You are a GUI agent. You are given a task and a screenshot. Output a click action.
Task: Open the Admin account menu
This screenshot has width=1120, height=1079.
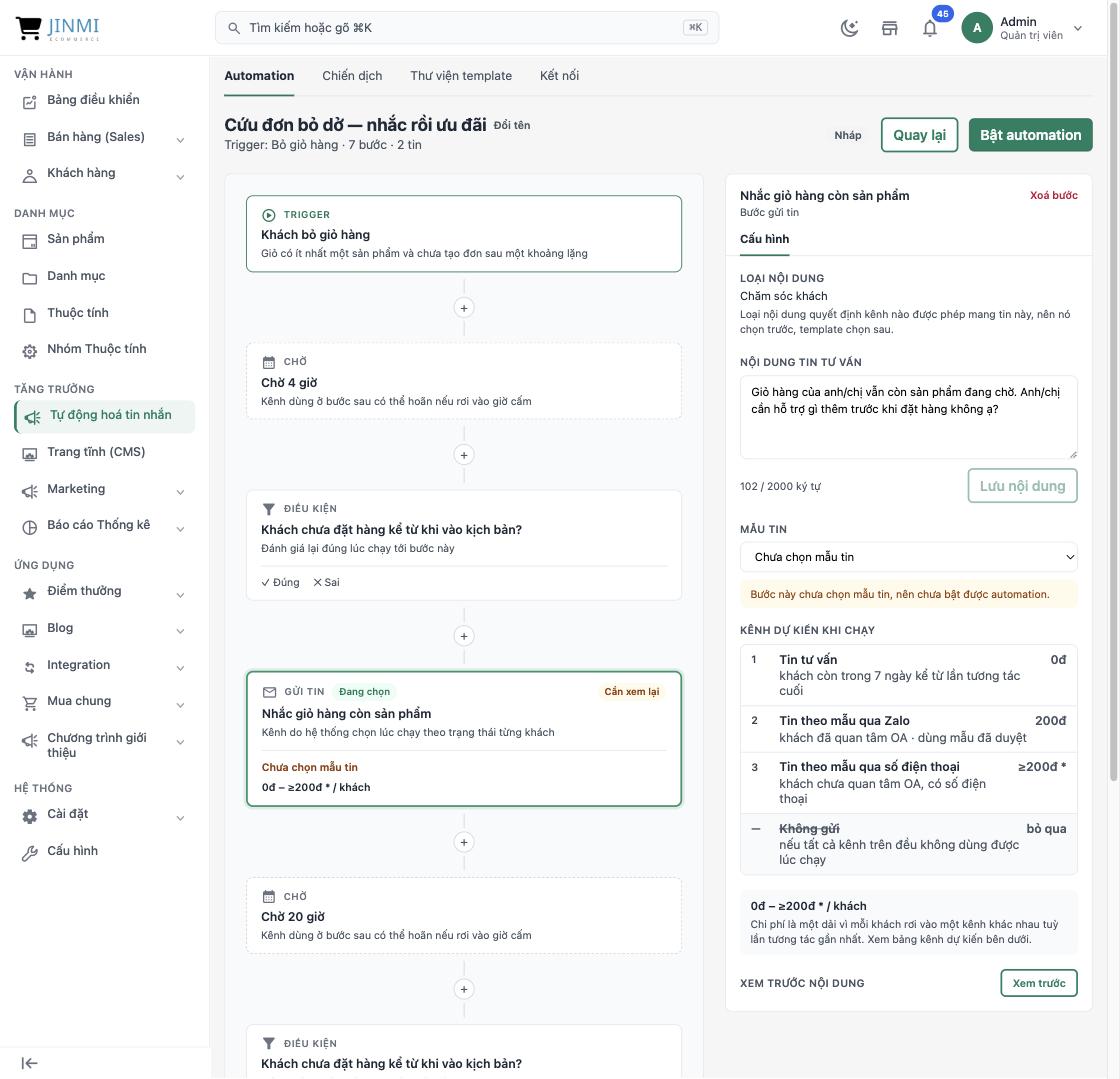tap(1022, 28)
